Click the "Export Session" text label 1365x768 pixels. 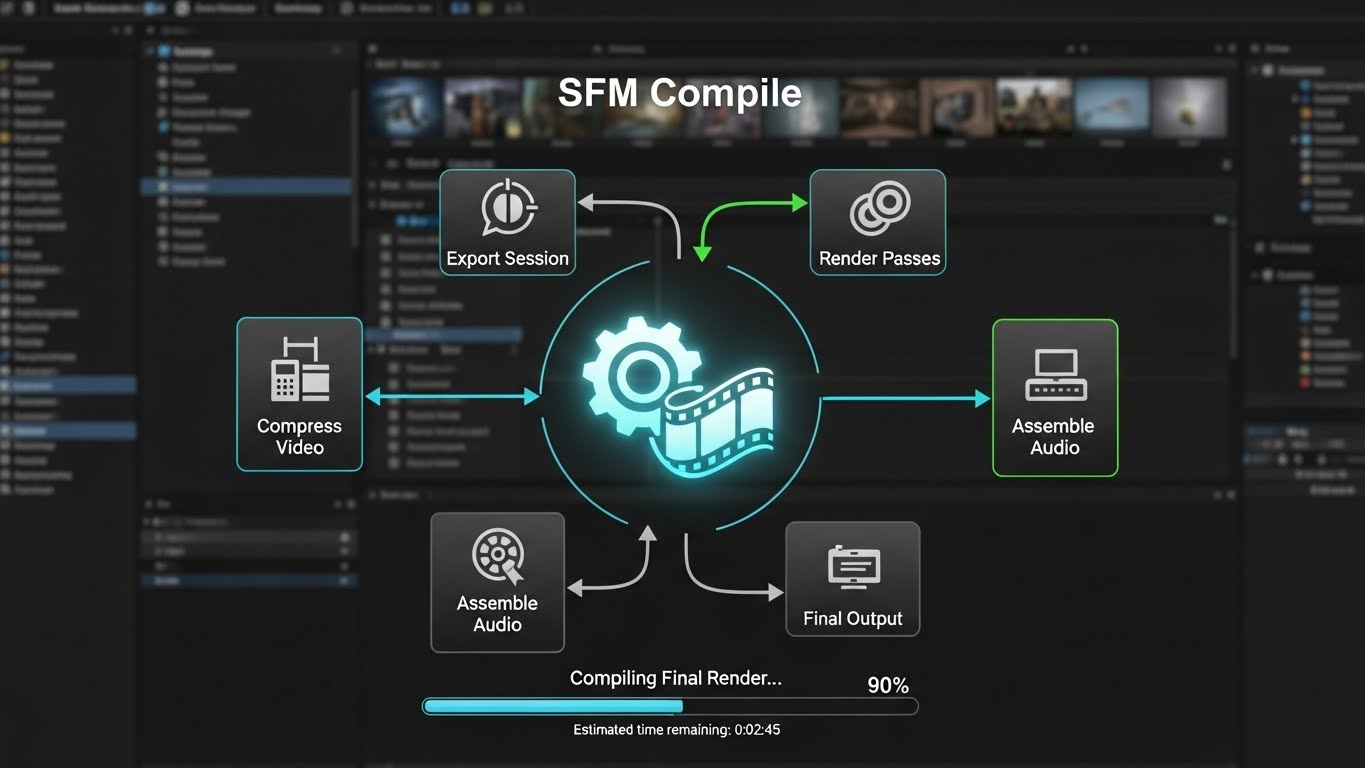(507, 258)
